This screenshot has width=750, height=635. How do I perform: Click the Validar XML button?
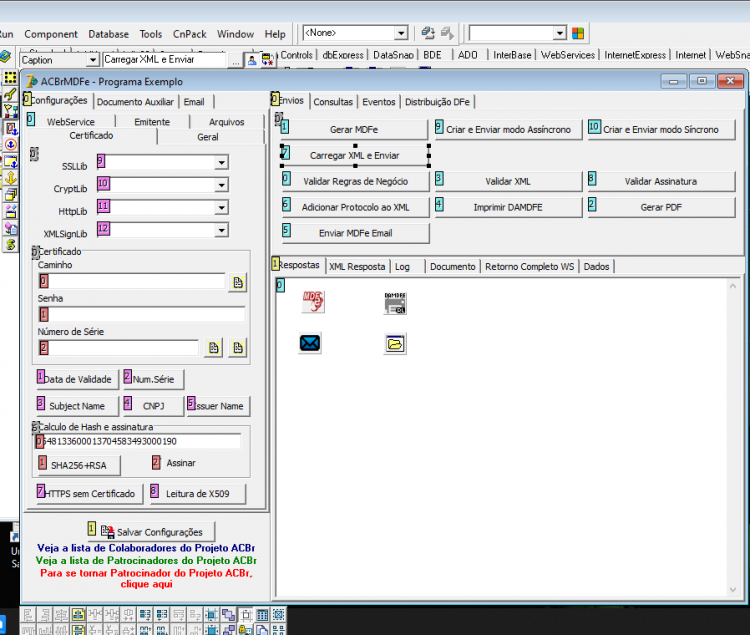pos(508,181)
